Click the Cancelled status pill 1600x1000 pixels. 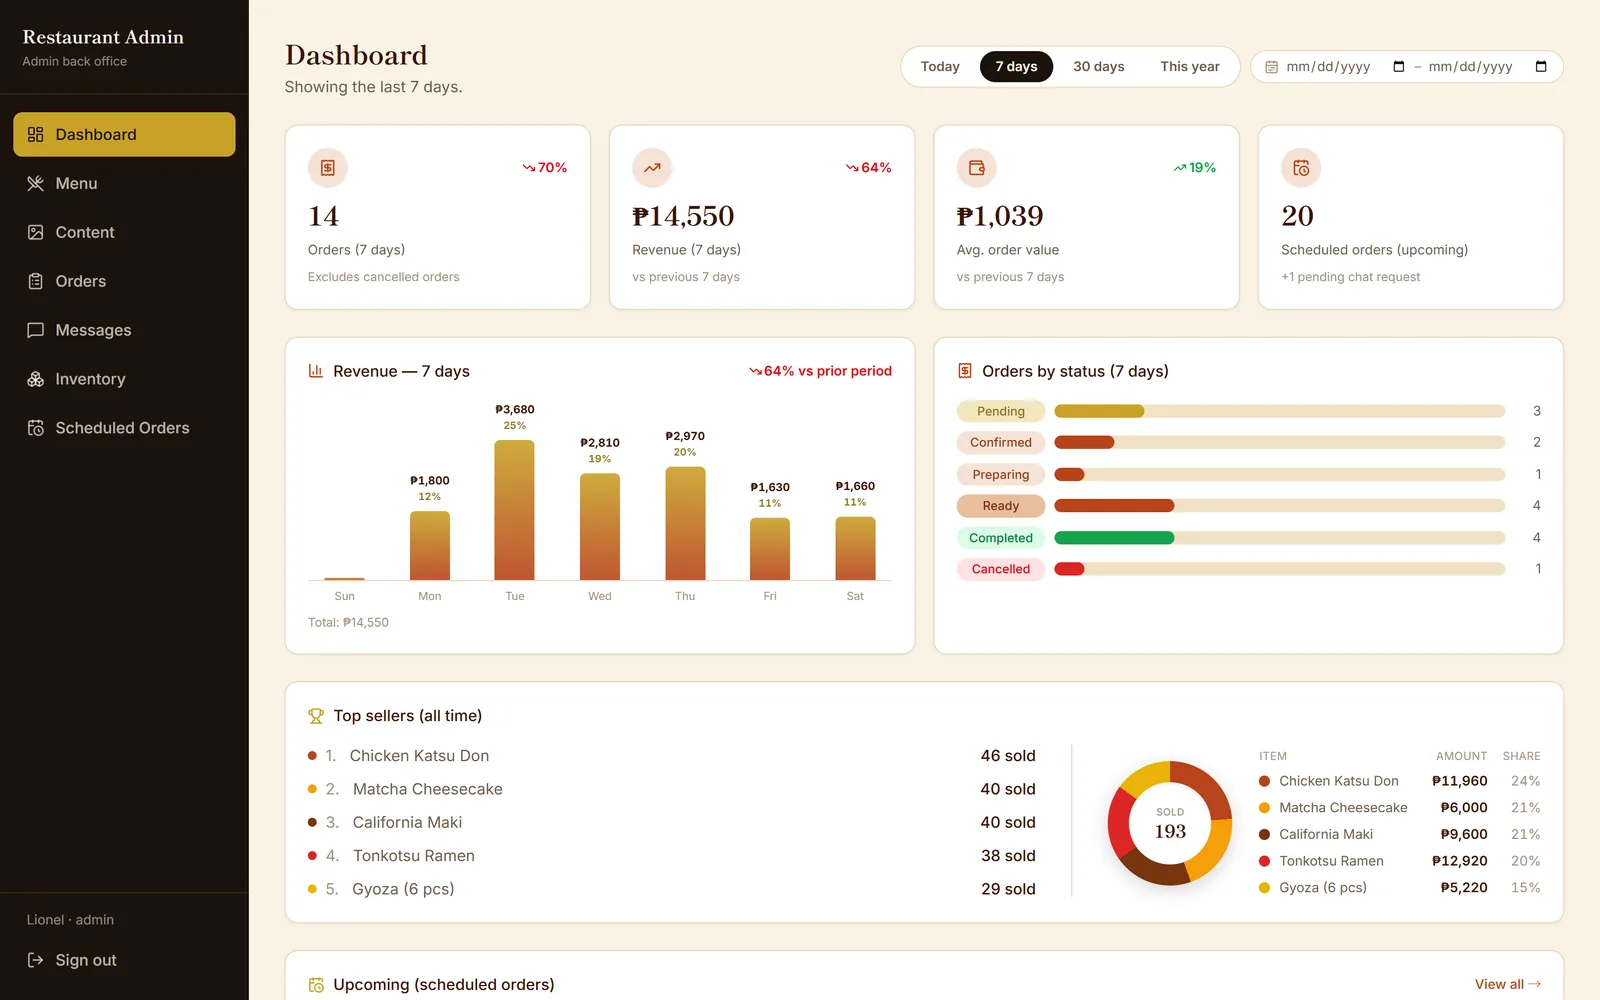(x=1001, y=569)
